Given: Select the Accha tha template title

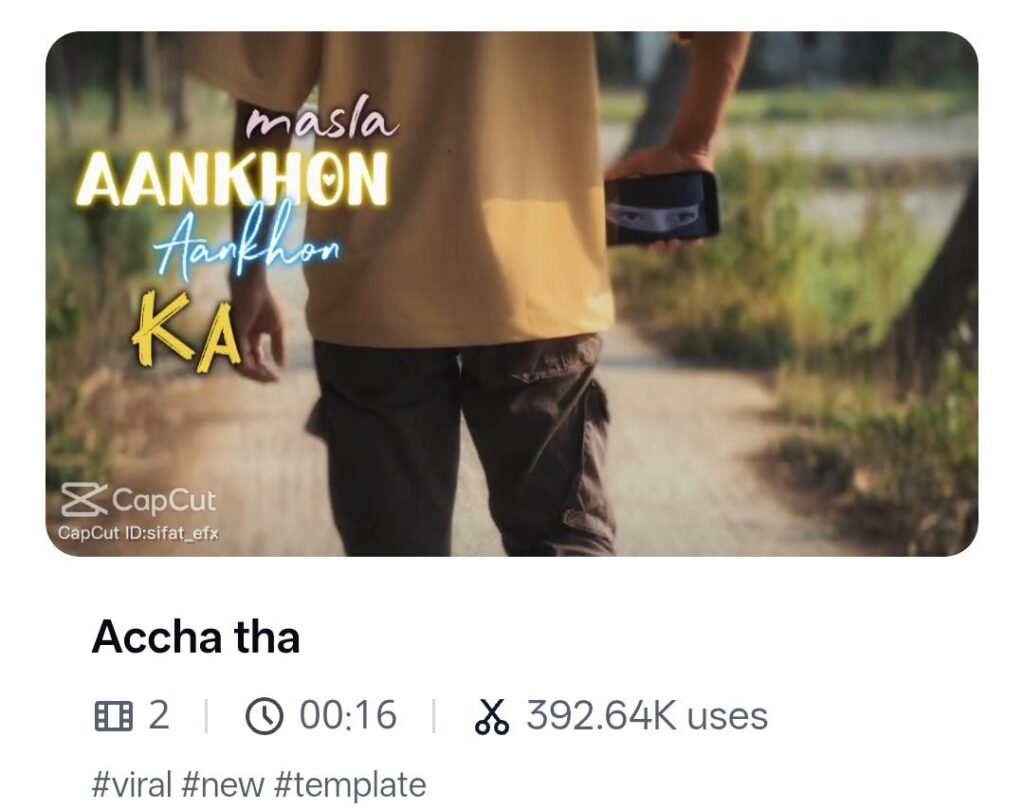Looking at the screenshot, I should pyautogui.click(x=196, y=637).
